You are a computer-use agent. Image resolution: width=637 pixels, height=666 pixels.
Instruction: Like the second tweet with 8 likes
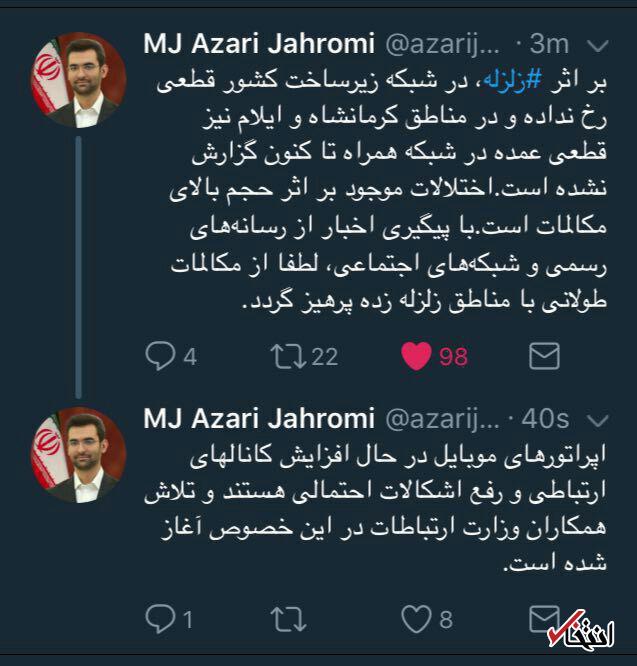pos(416,619)
